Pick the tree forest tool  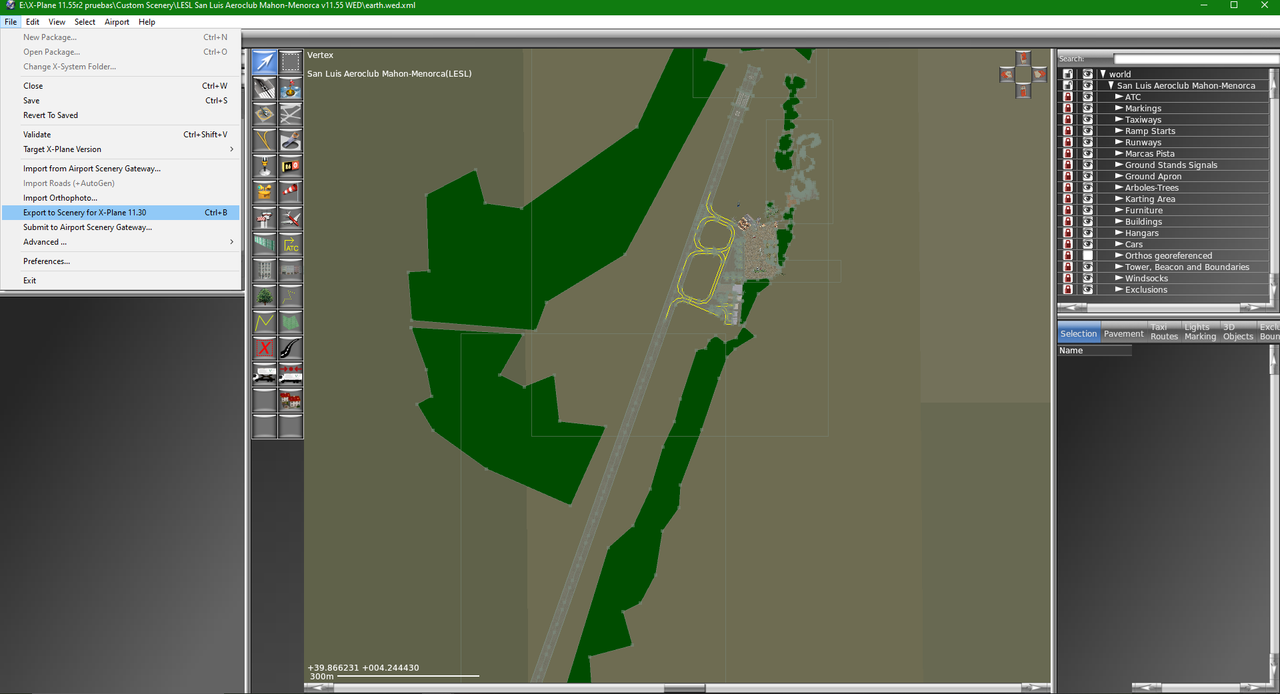click(264, 296)
